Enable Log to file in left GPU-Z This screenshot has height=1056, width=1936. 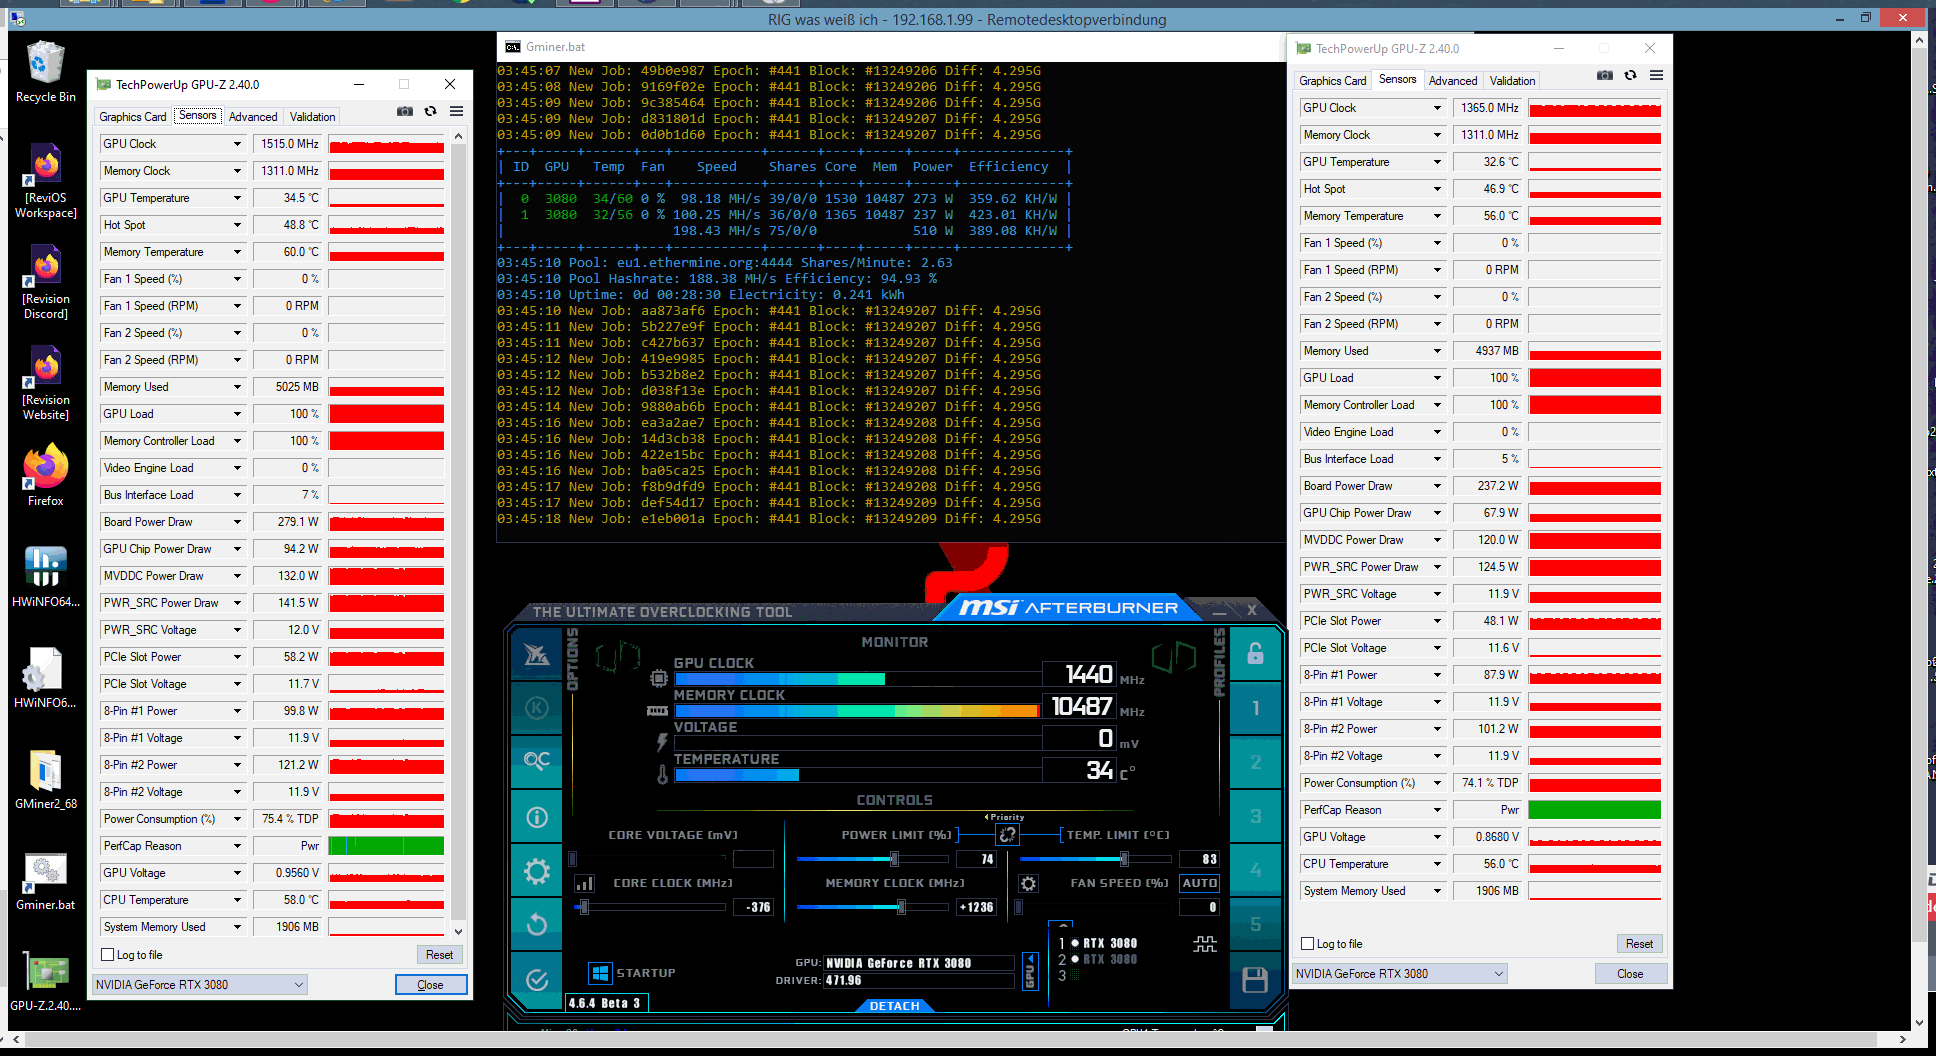[108, 955]
